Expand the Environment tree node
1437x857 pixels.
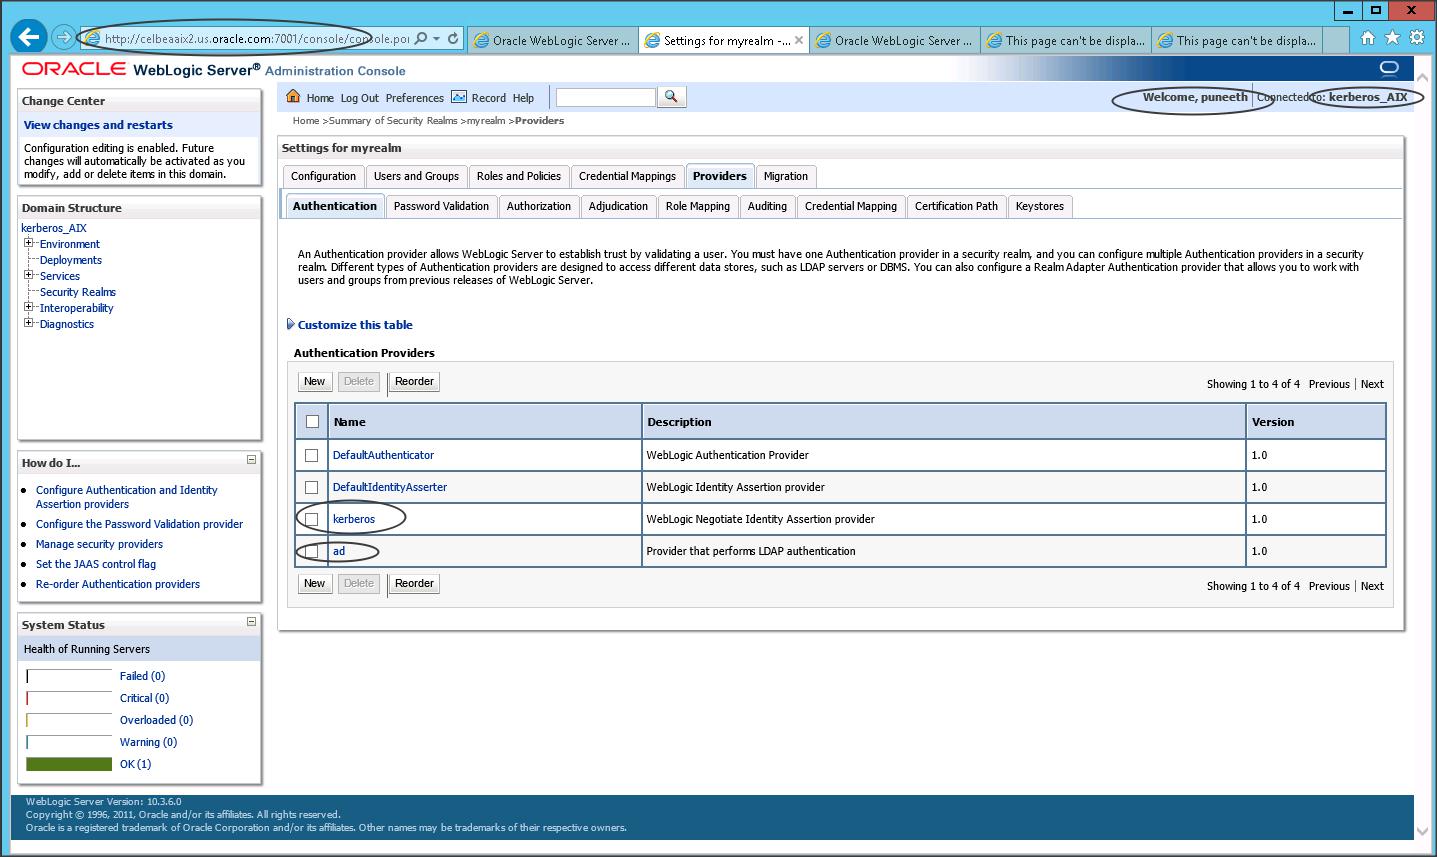click(x=29, y=243)
